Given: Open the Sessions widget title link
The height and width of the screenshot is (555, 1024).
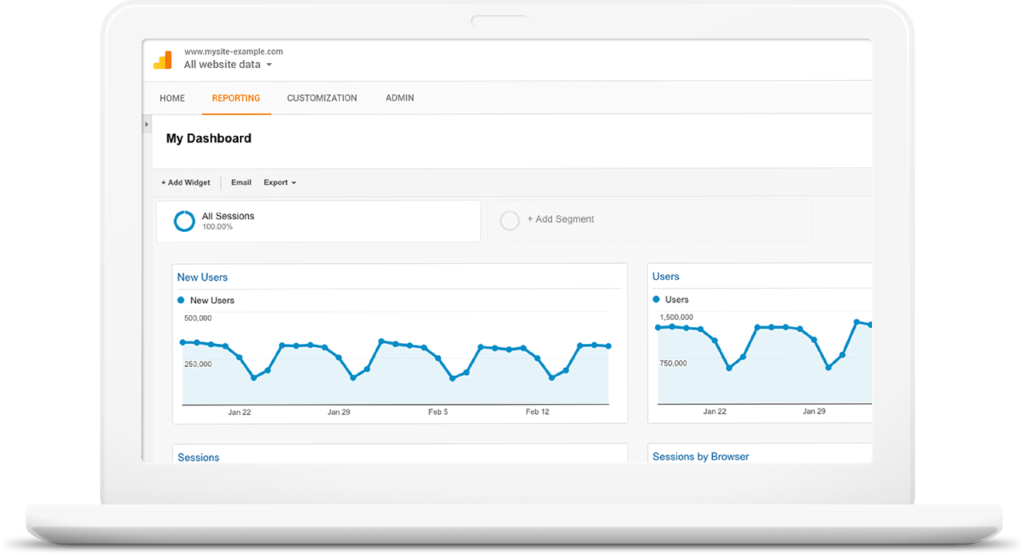Looking at the screenshot, I should tap(199, 458).
